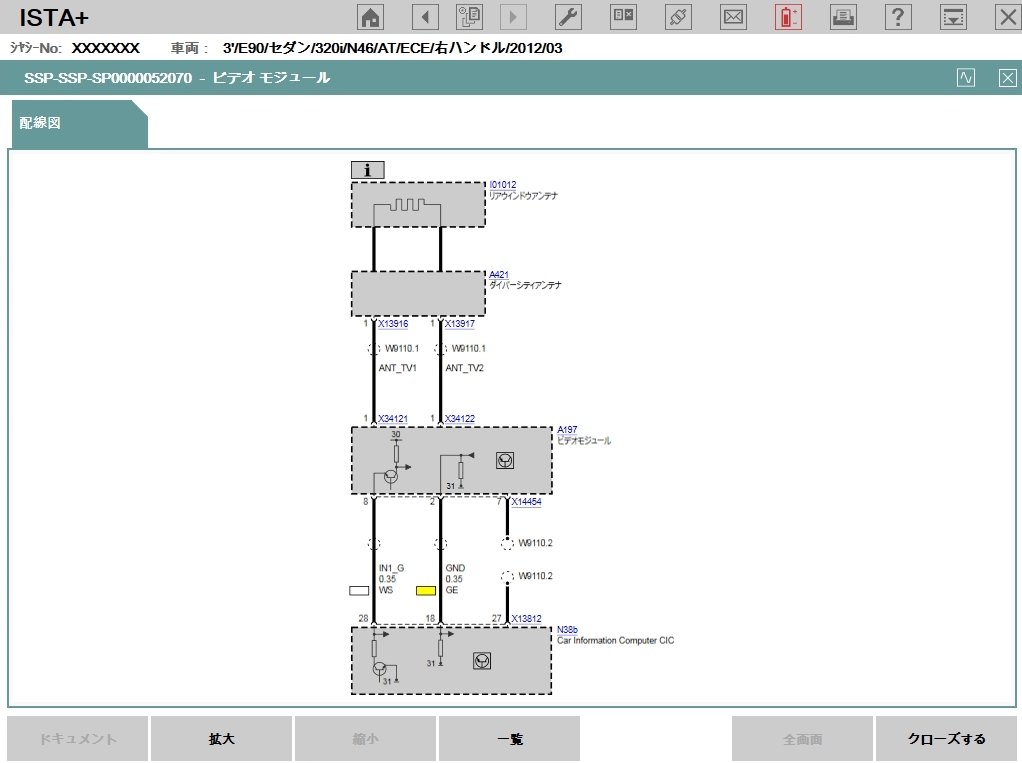
Task: Click the bus symbol inside CIC block N38b
Action: (482, 661)
